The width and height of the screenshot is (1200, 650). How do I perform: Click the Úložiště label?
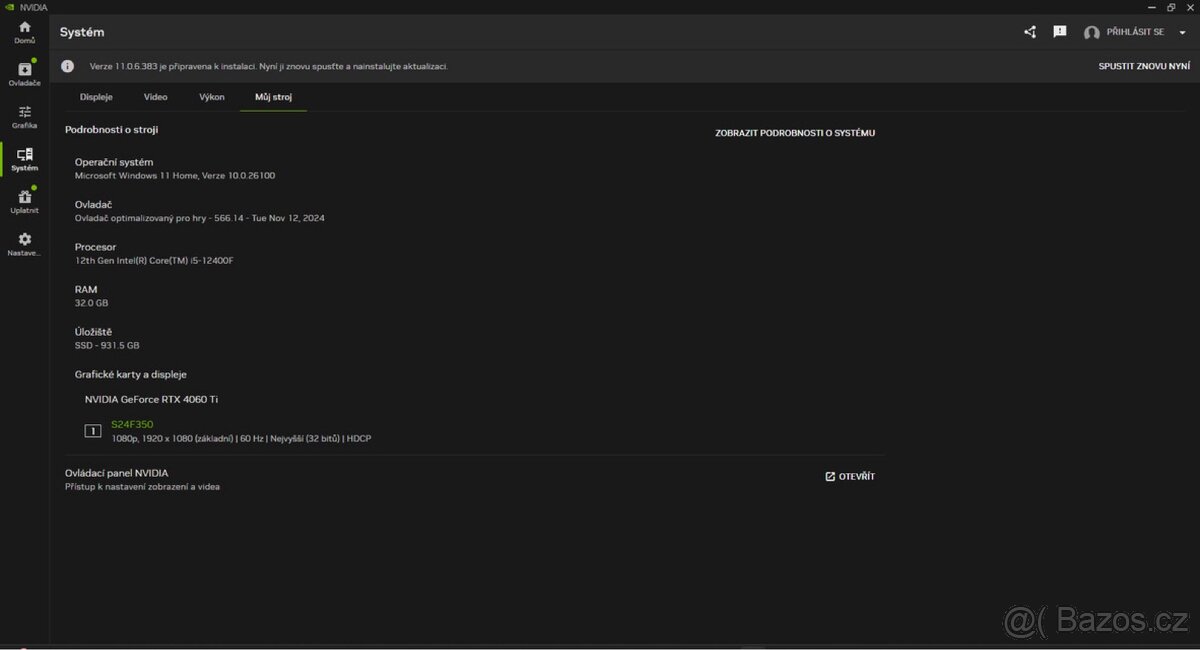94,331
